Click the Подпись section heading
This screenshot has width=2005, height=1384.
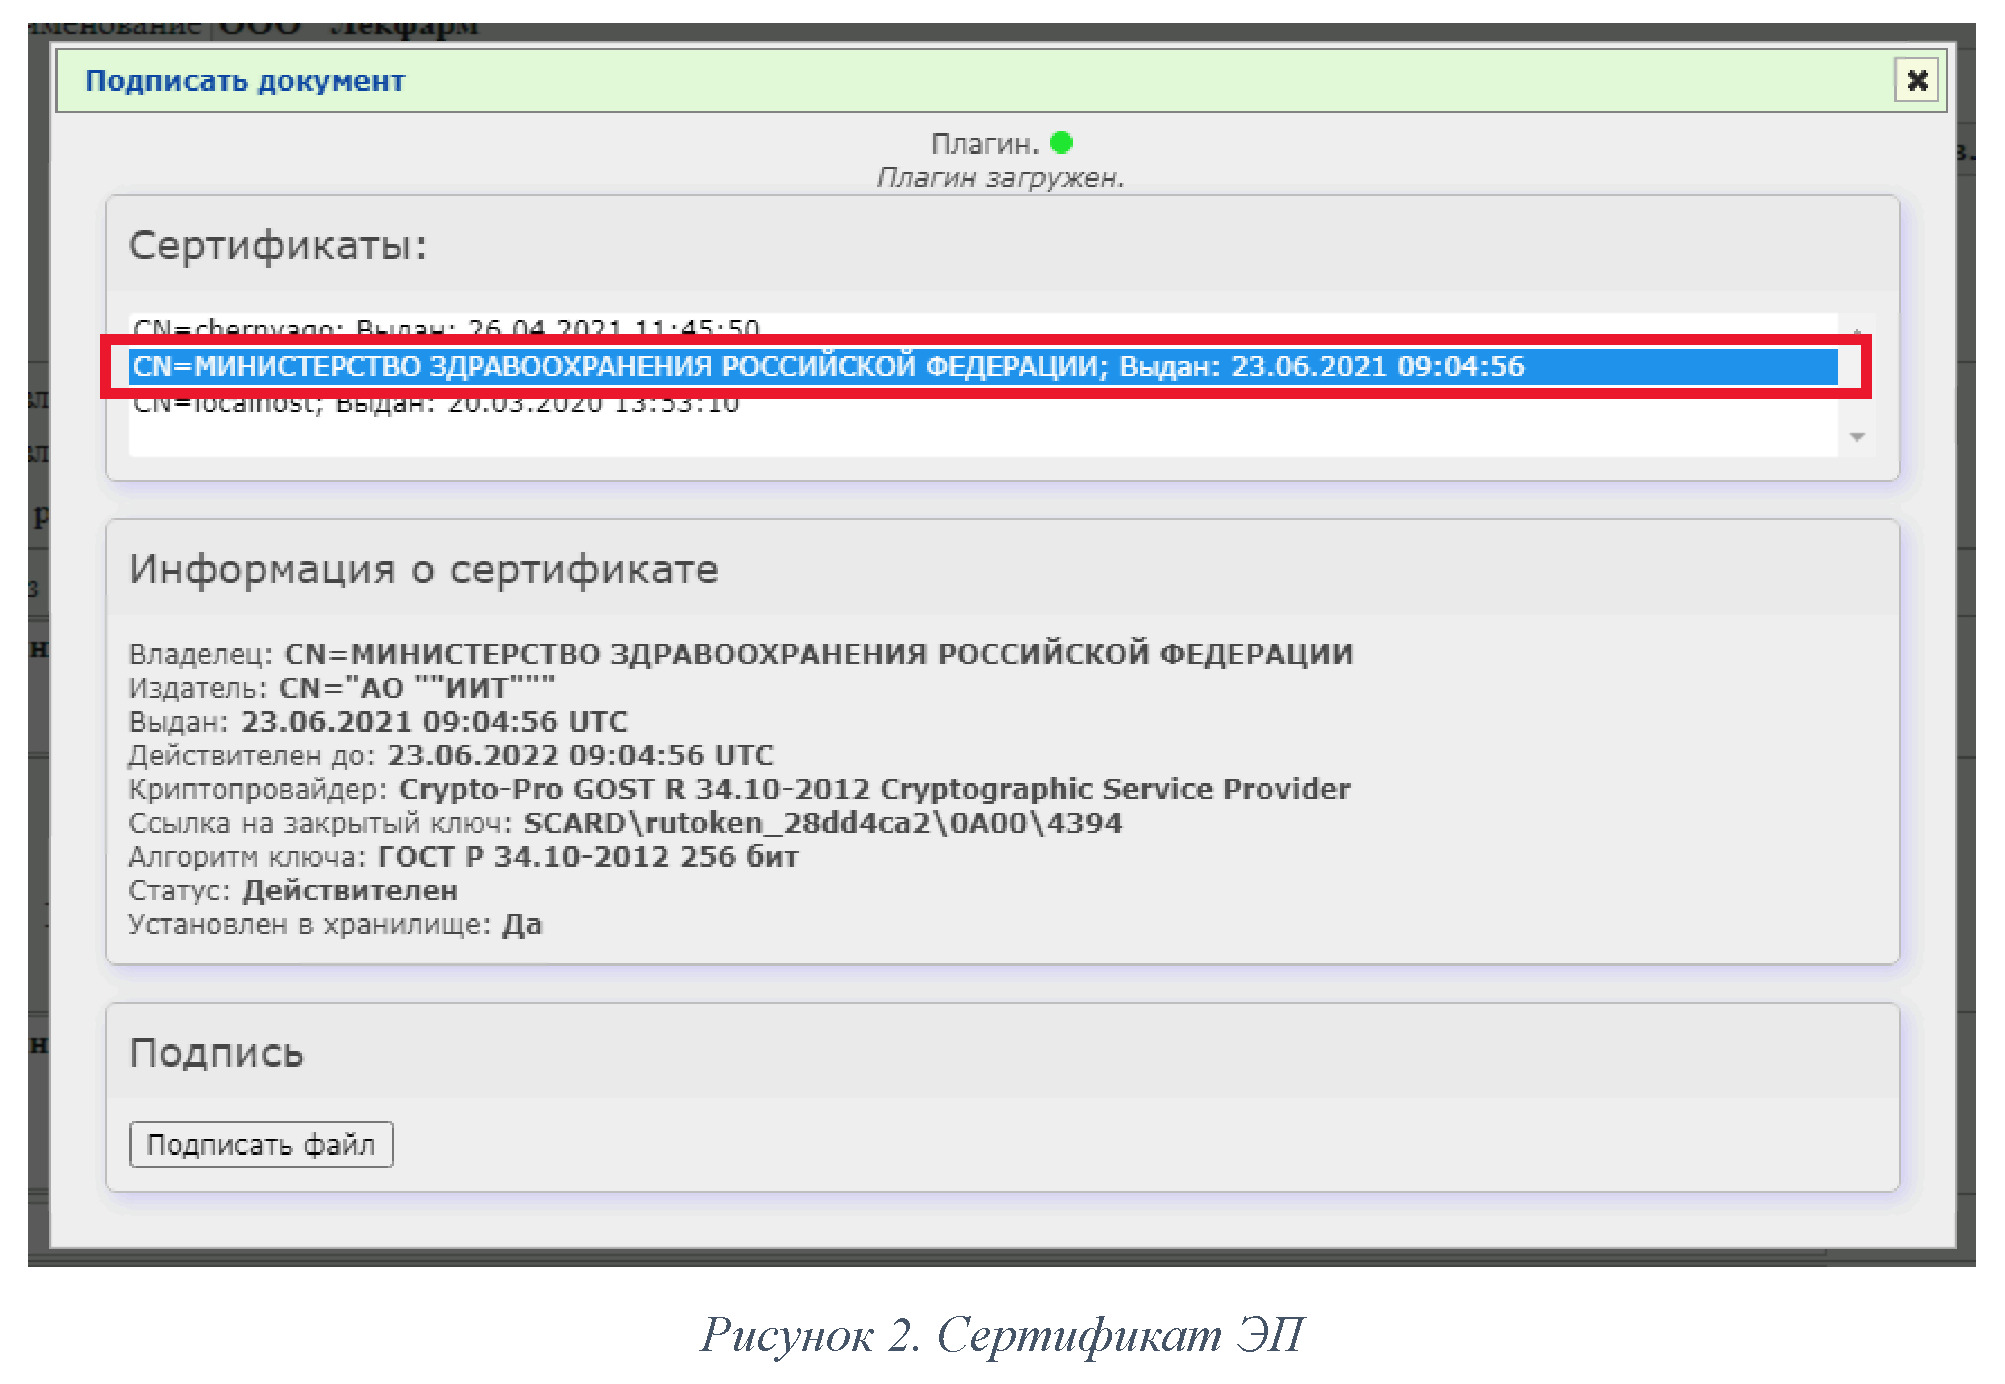click(216, 1053)
